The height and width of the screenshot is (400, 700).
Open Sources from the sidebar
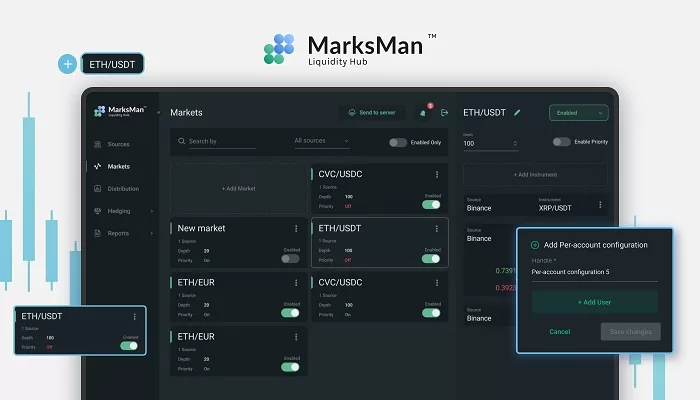pos(118,144)
